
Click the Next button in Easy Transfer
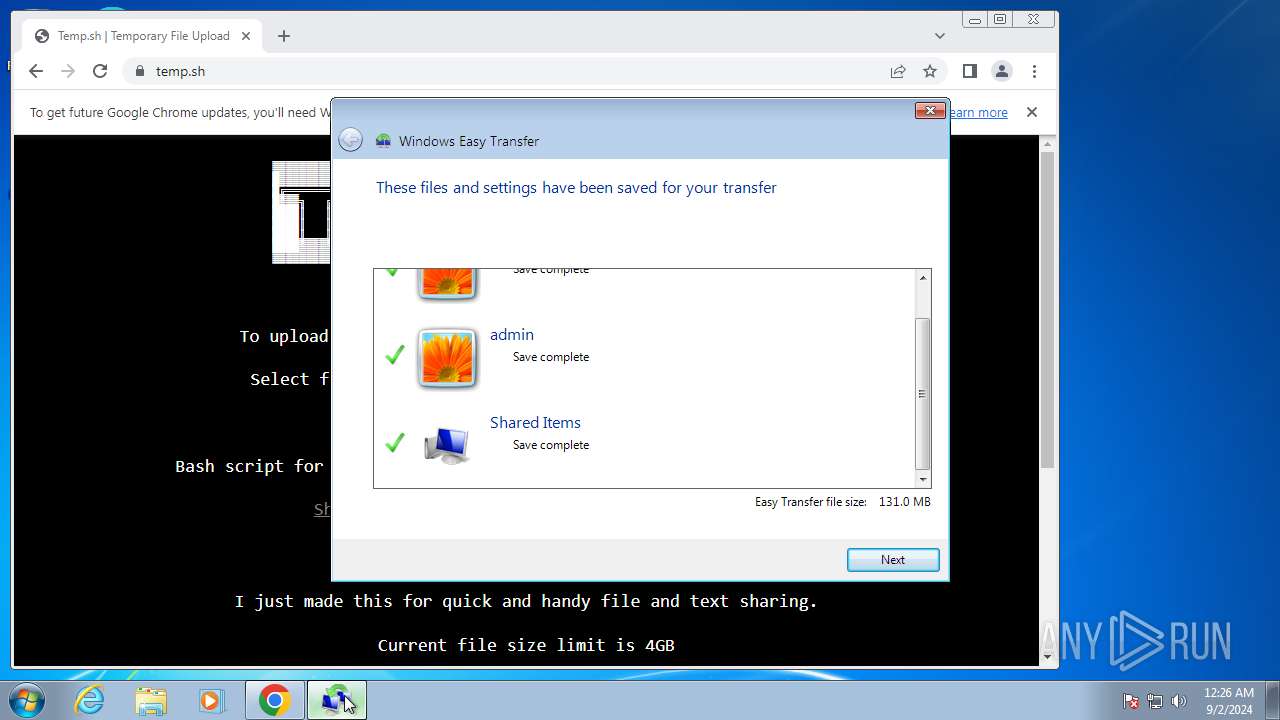[x=893, y=560]
